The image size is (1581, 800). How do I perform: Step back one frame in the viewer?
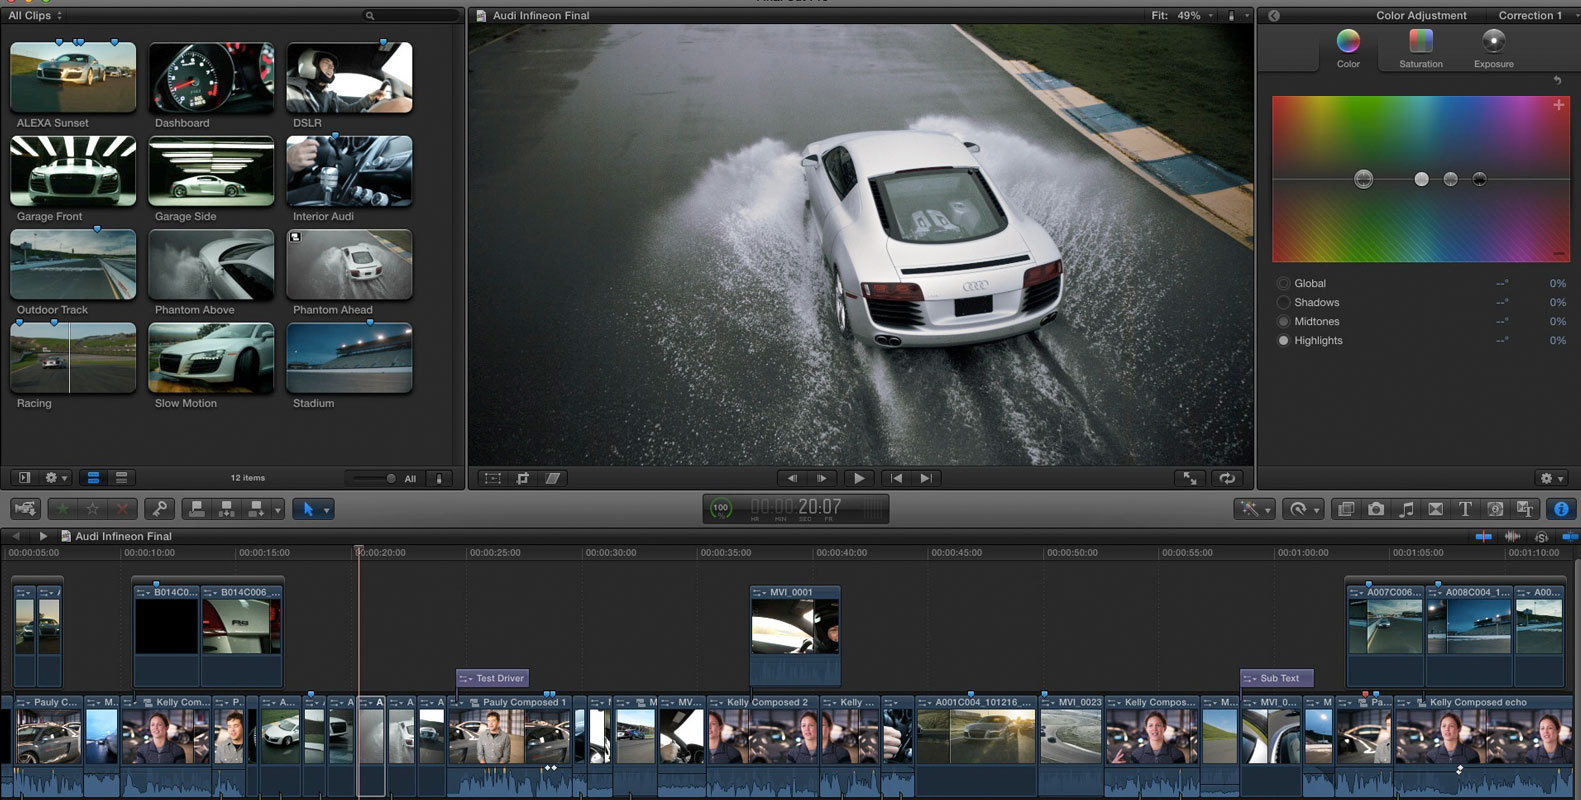pyautogui.click(x=792, y=478)
